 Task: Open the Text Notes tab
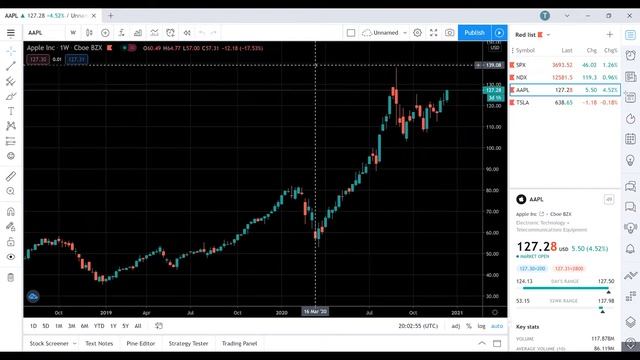click(x=99, y=344)
